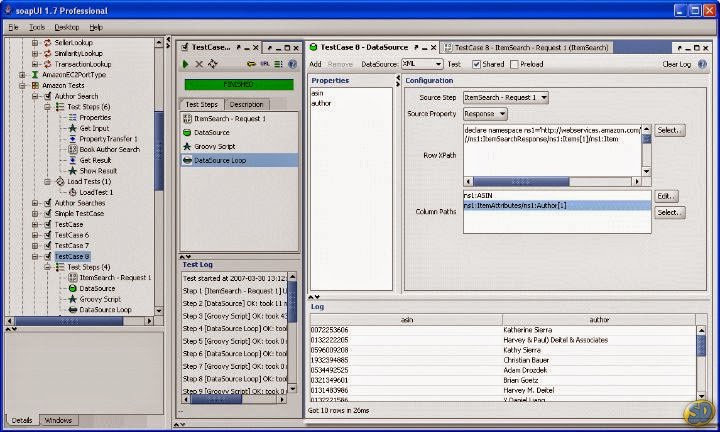Toggle the Shared checkbox
Image resolution: width=720 pixels, height=432 pixels.
tap(476, 64)
